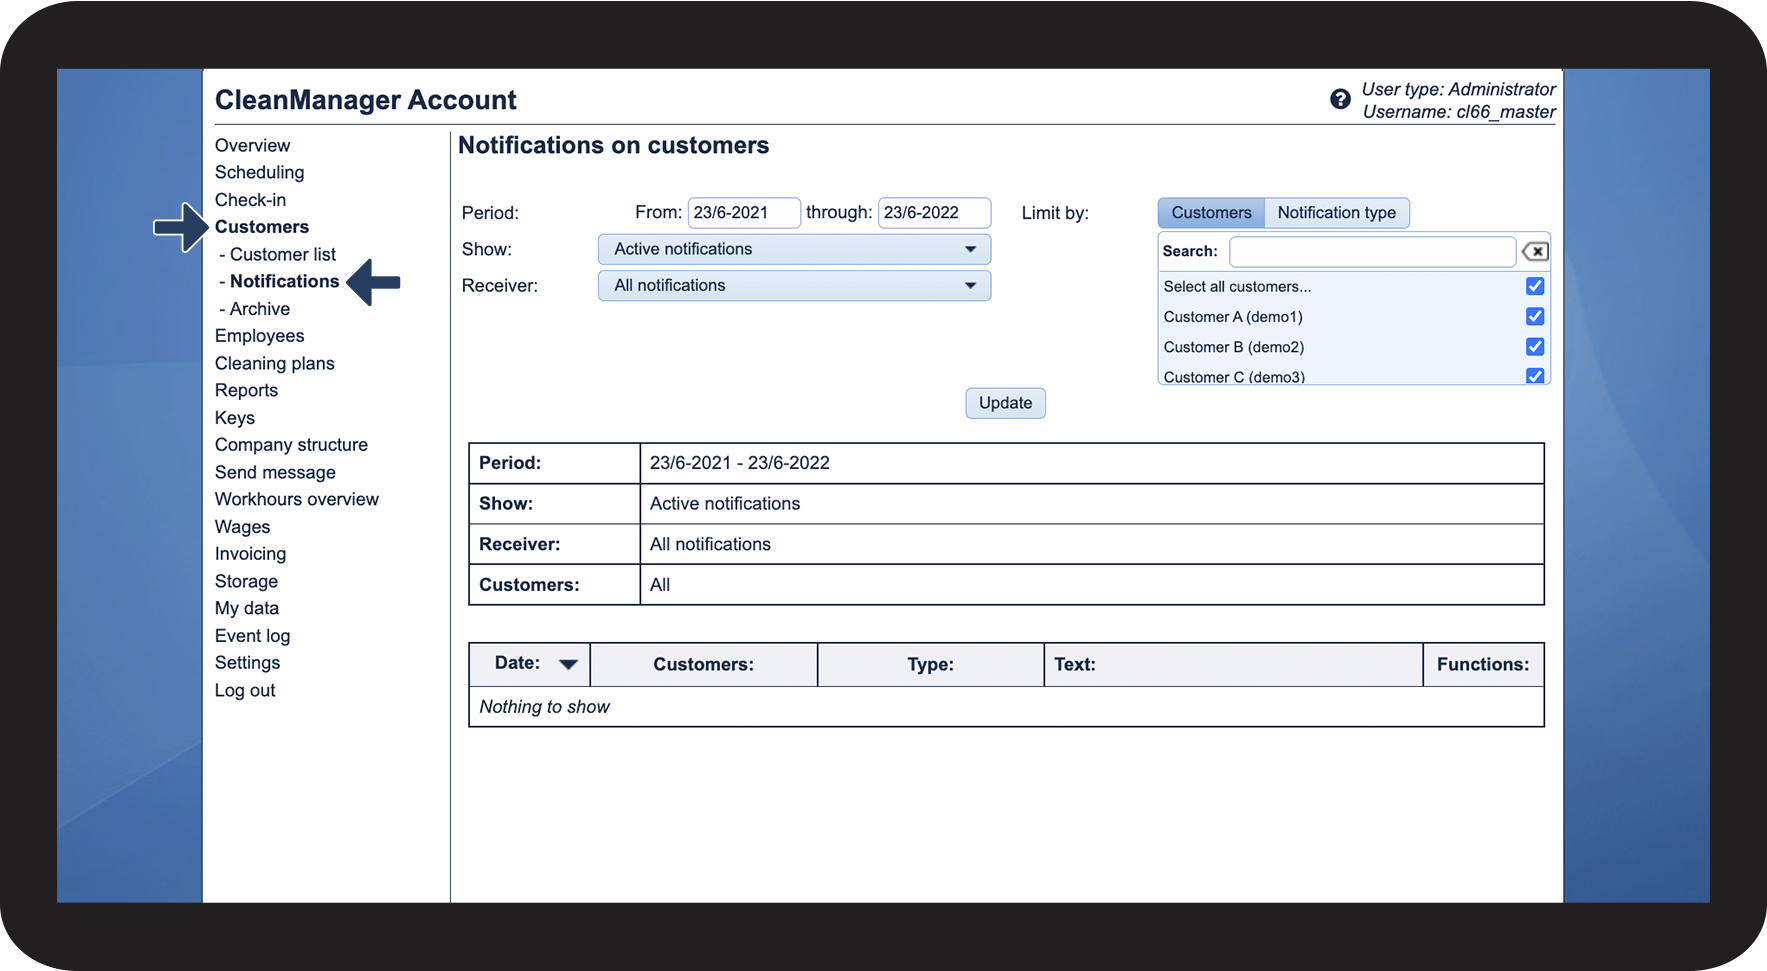Click the through date field
This screenshot has height=971, width=1767.
933,213
